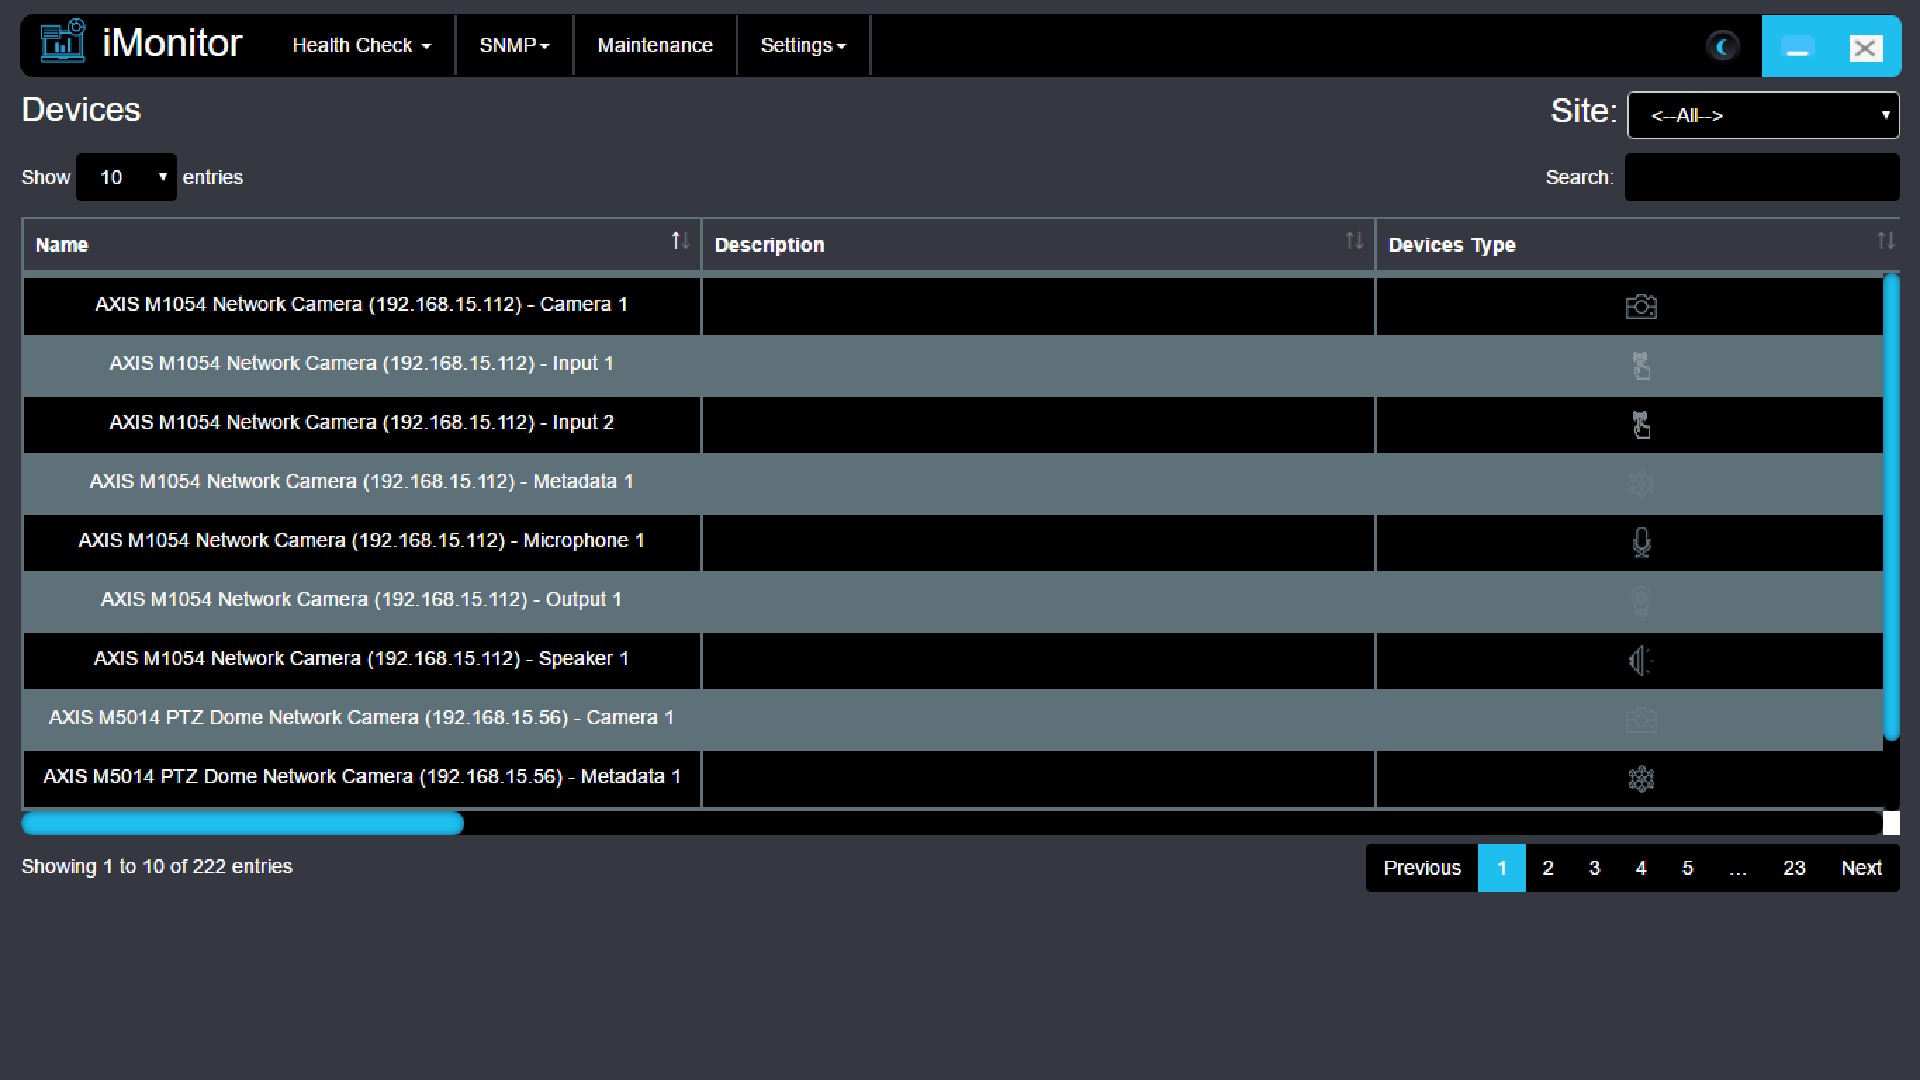Viewport: 1920px width, 1080px height.
Task: Go to Previous page
Action: point(1422,868)
